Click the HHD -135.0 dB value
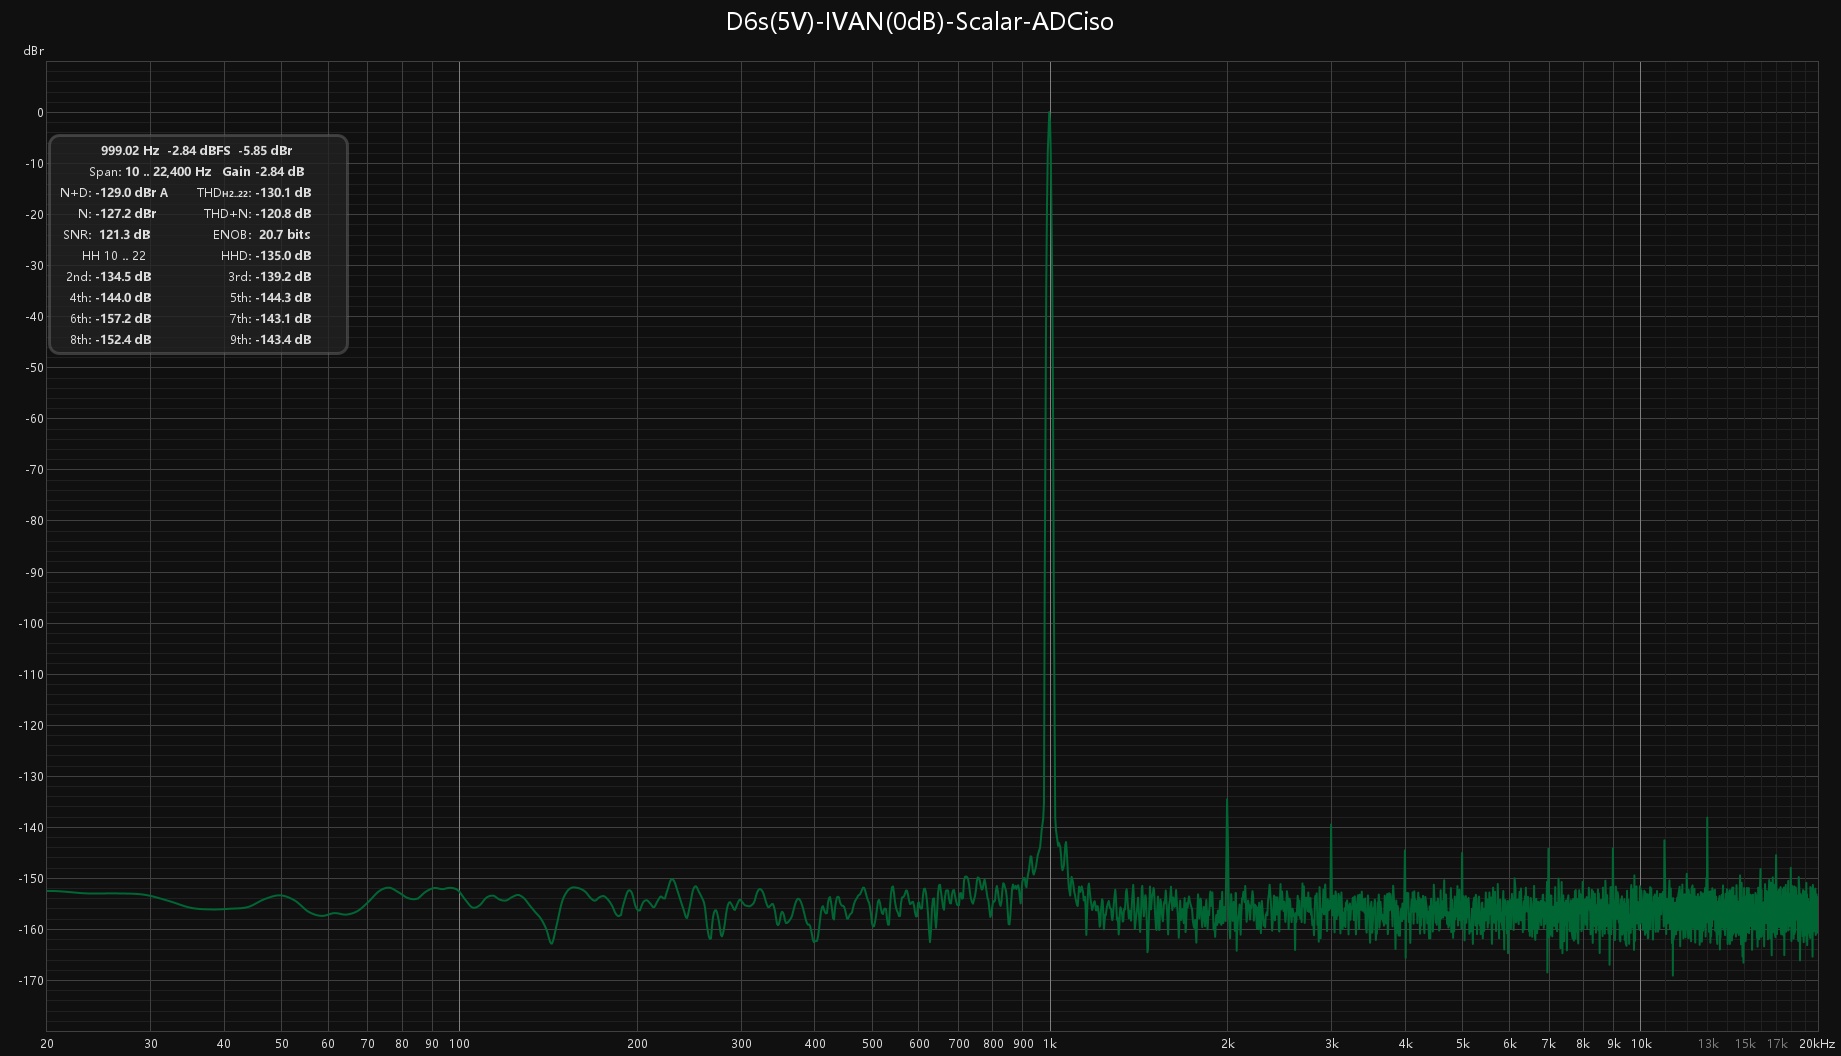The height and width of the screenshot is (1056, 1841). [x=283, y=255]
